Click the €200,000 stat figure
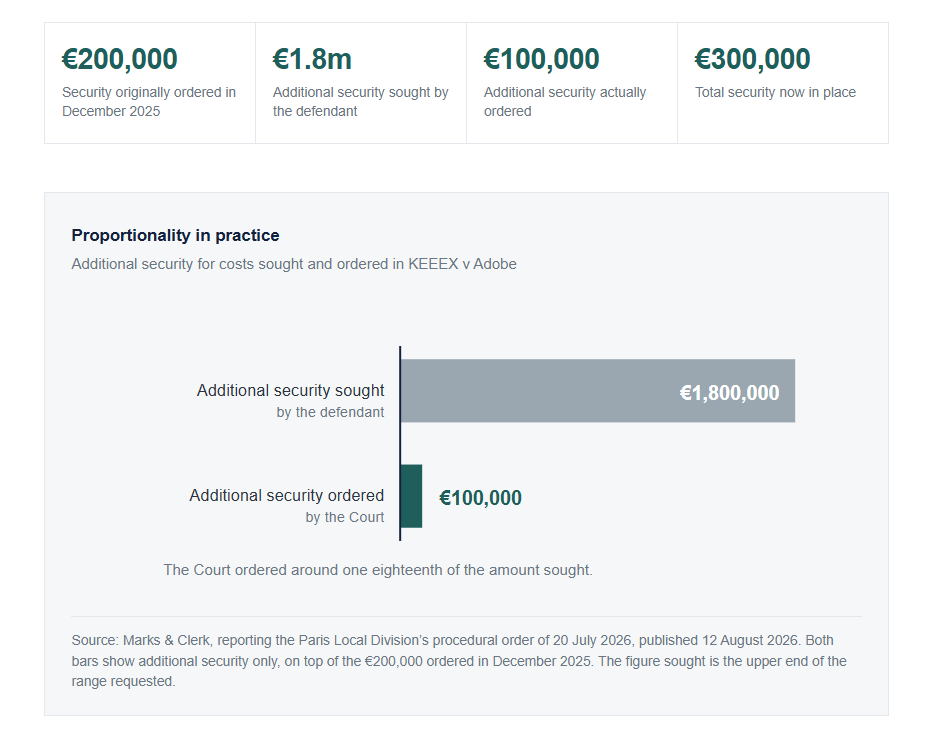The width and height of the screenshot is (934, 732). coord(120,59)
